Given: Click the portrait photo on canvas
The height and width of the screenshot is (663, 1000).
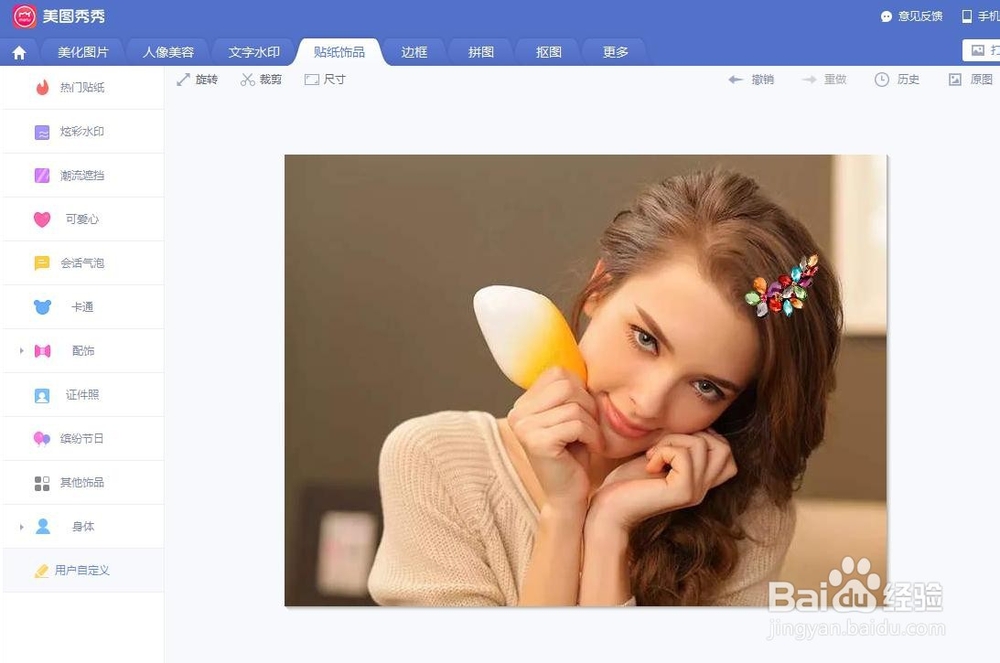Looking at the screenshot, I should pos(585,380).
